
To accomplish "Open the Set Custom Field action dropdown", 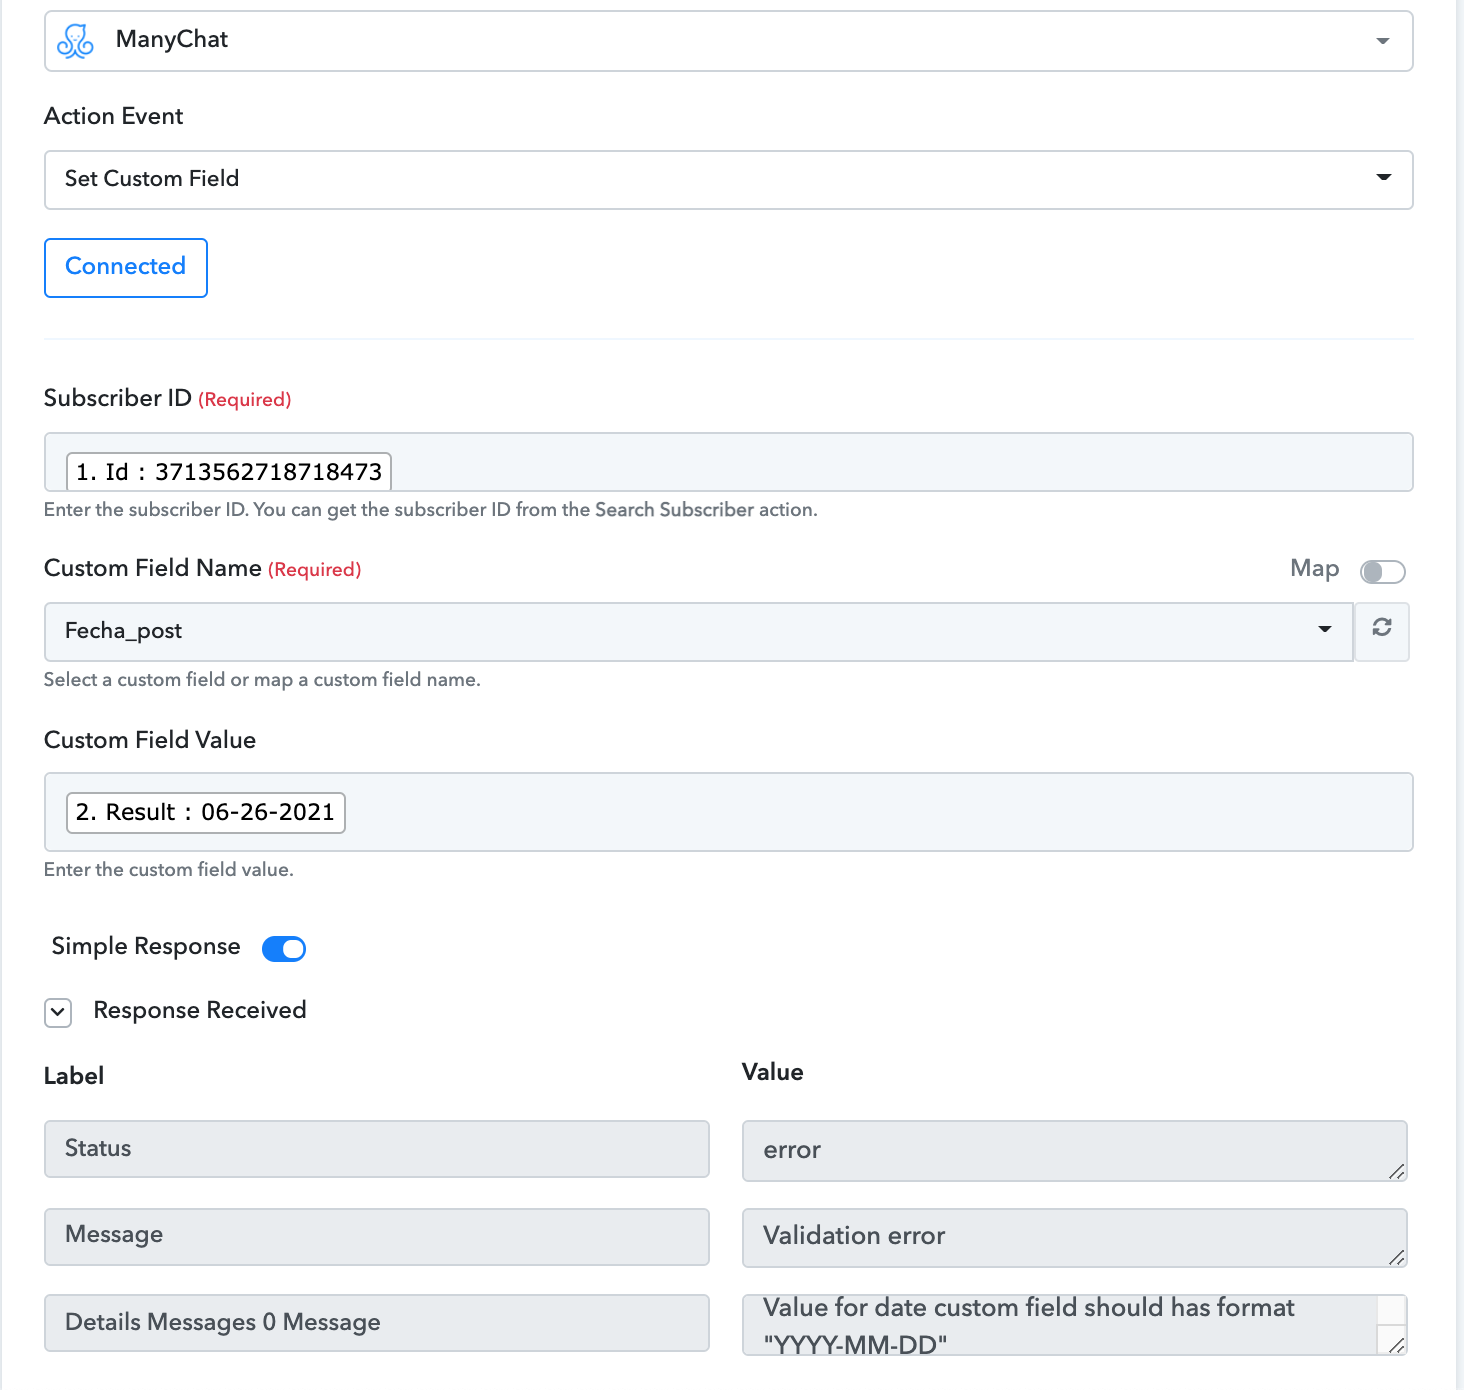I will click(x=728, y=180).
